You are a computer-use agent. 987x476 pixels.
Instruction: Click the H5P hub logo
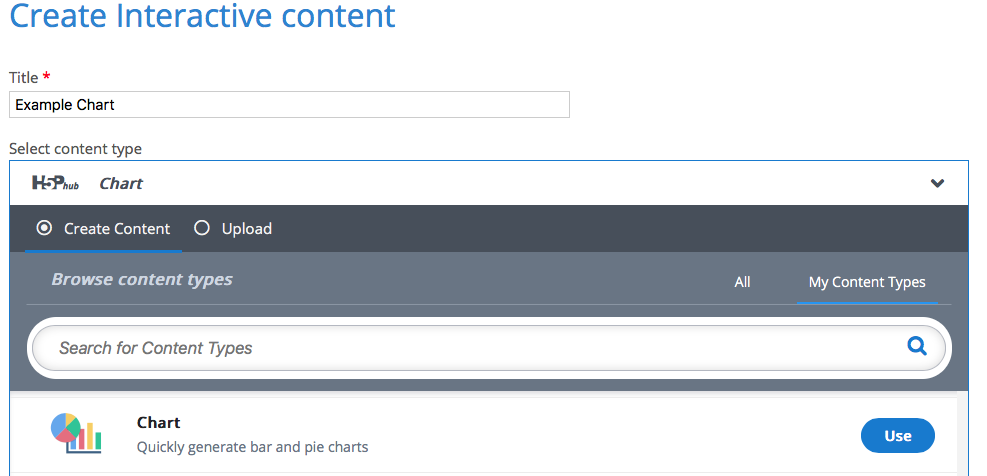coord(55,184)
